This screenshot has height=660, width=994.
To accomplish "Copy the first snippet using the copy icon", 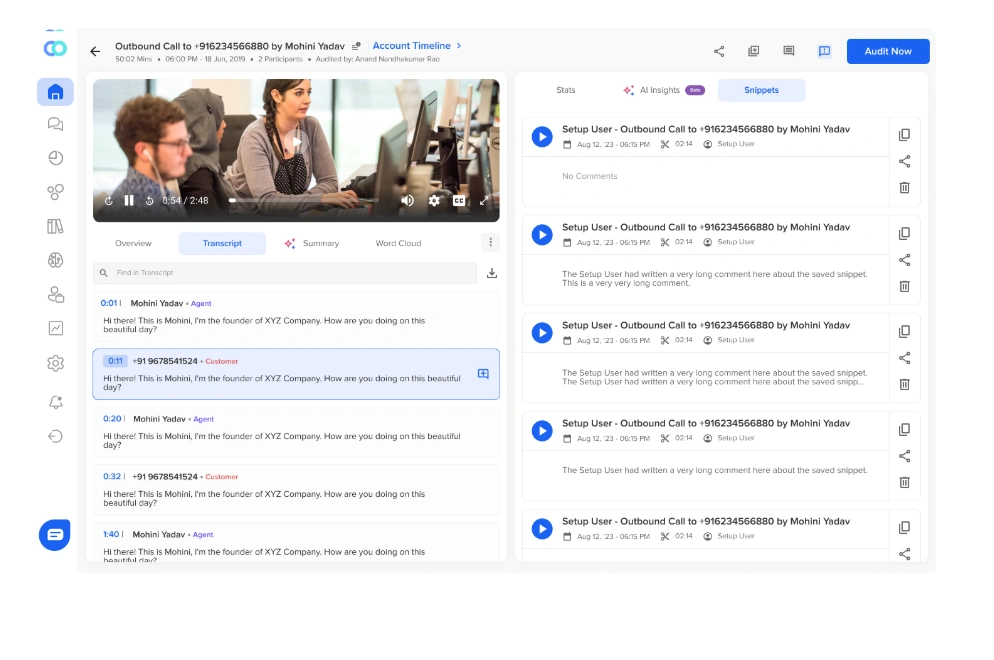I will click(x=904, y=134).
